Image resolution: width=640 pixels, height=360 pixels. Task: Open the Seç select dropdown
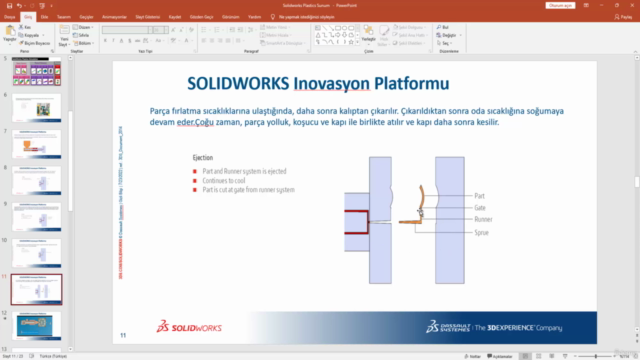click(443, 43)
